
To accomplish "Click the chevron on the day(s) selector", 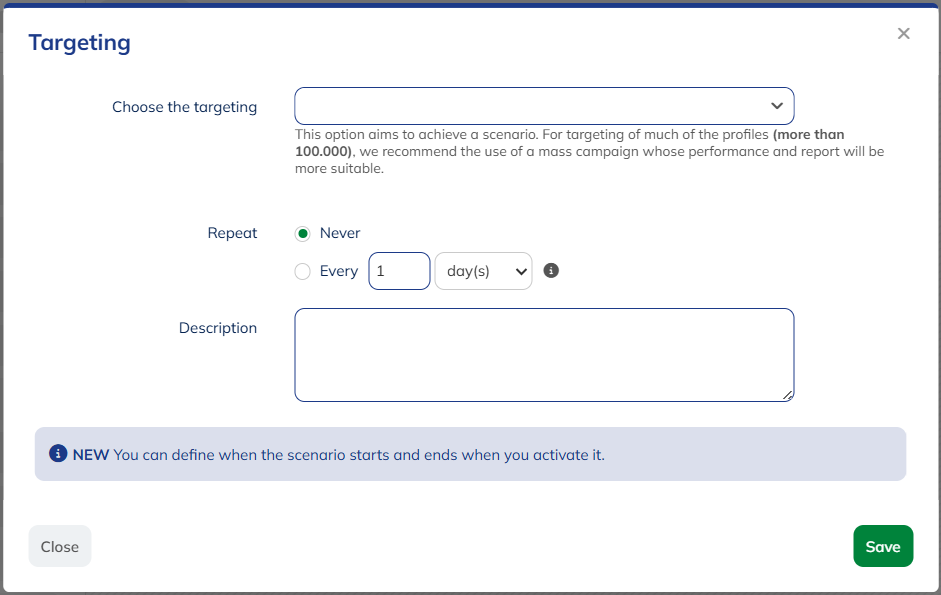I will (518, 270).
